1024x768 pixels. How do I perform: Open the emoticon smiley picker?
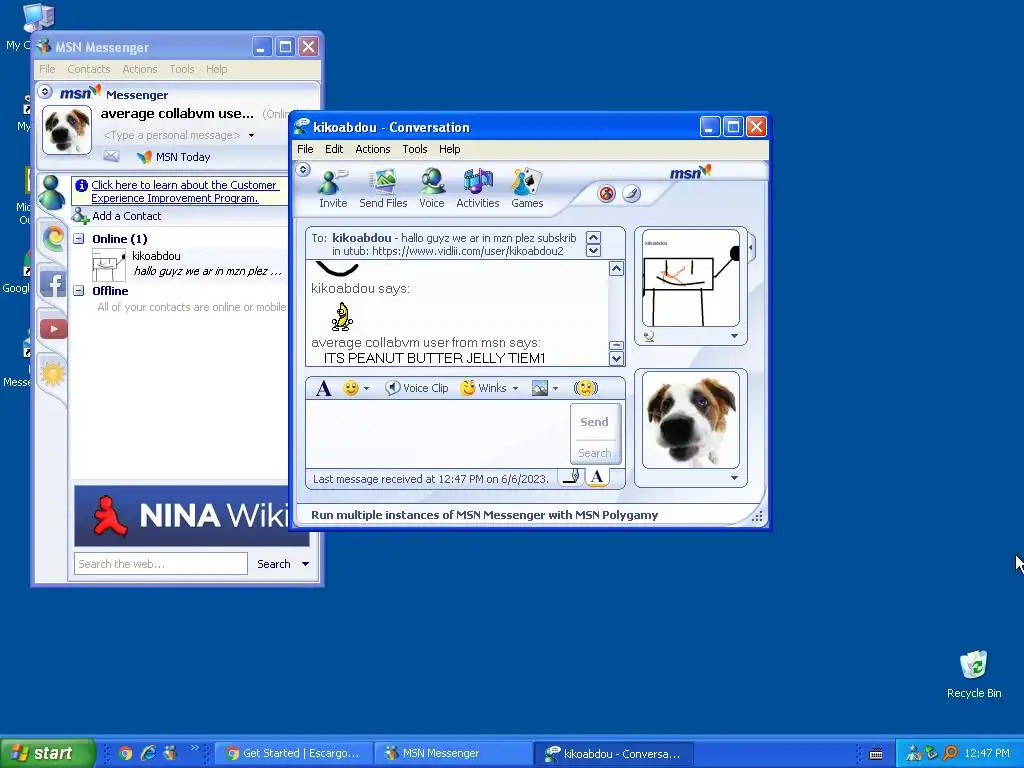[x=351, y=389]
